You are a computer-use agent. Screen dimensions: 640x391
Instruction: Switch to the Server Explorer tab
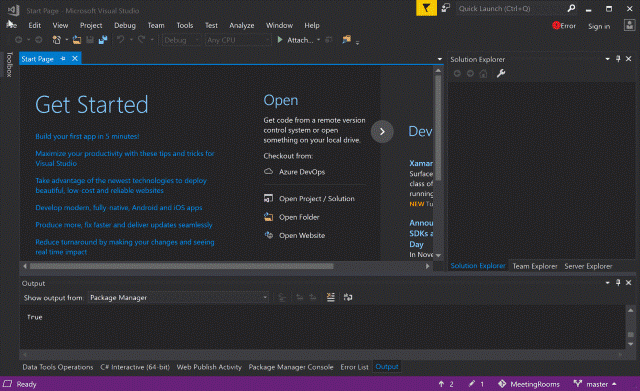588,266
